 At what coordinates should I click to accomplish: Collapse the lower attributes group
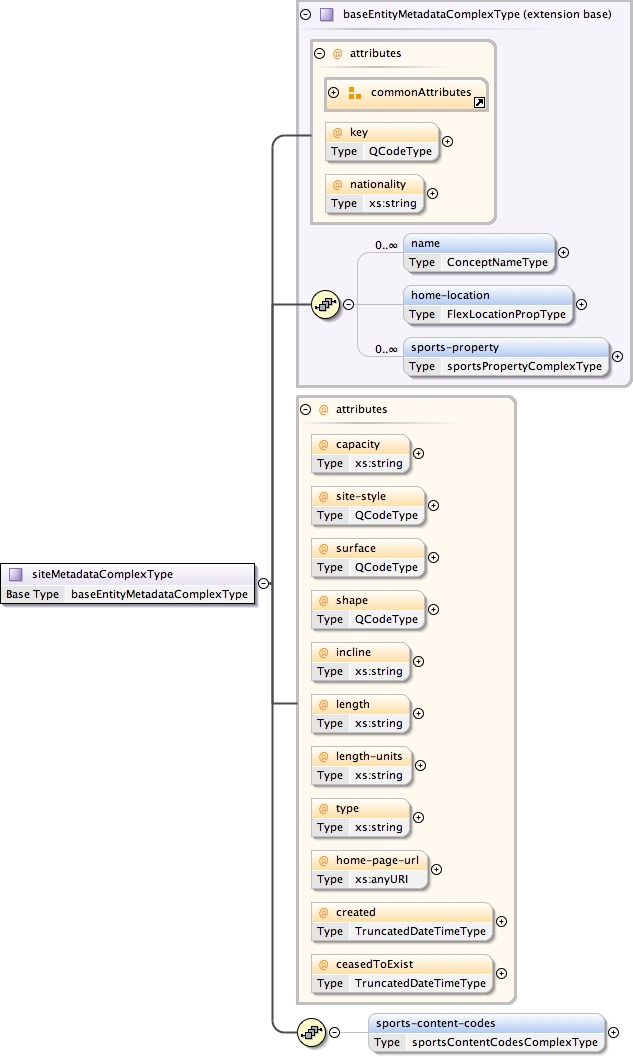click(305, 409)
